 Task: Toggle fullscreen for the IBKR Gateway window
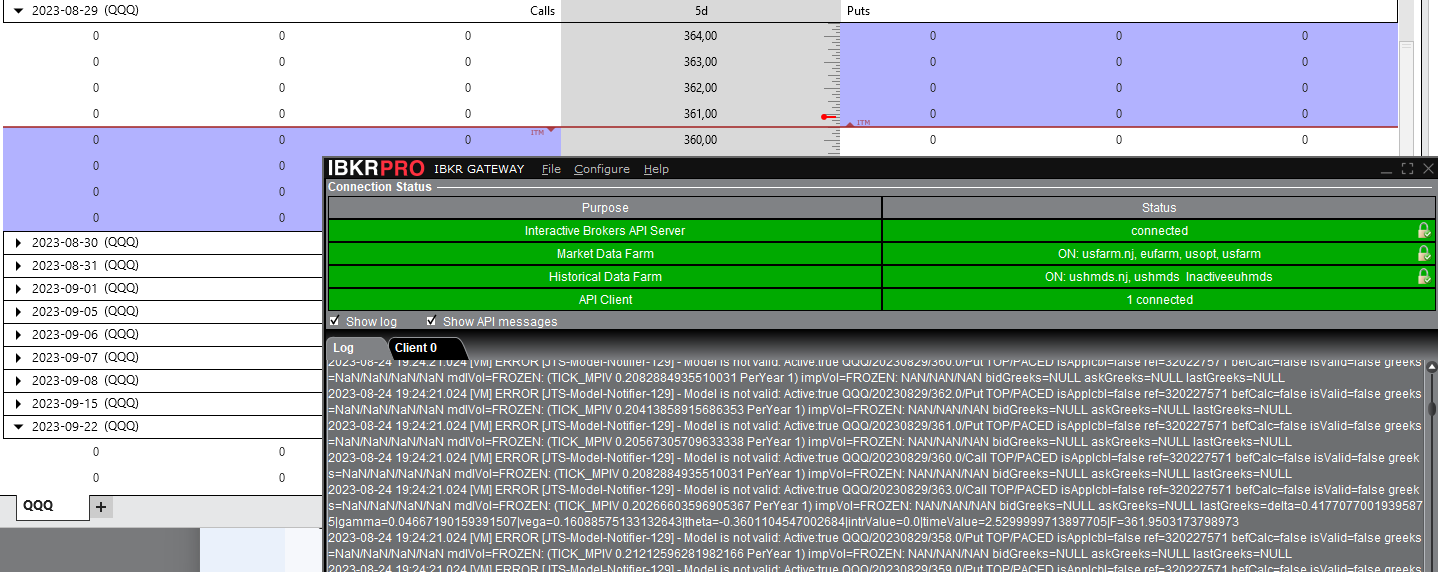1407,169
